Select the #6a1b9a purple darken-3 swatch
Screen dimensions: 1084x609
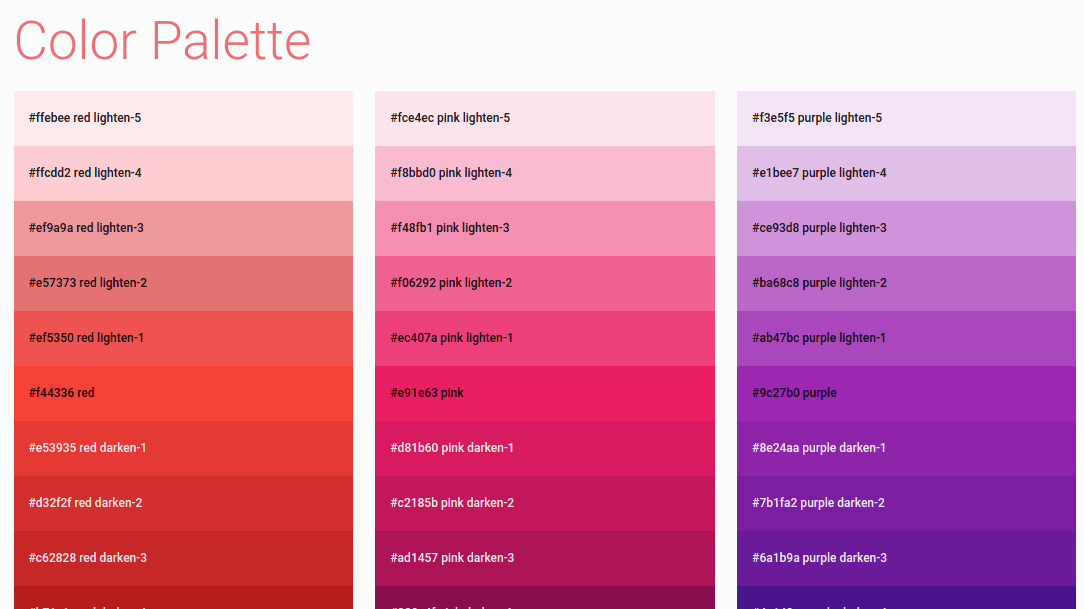[x=906, y=558]
